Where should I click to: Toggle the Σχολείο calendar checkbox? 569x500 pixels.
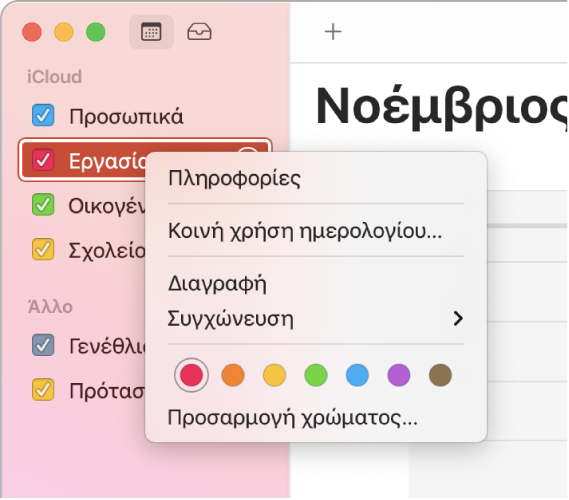(x=43, y=249)
